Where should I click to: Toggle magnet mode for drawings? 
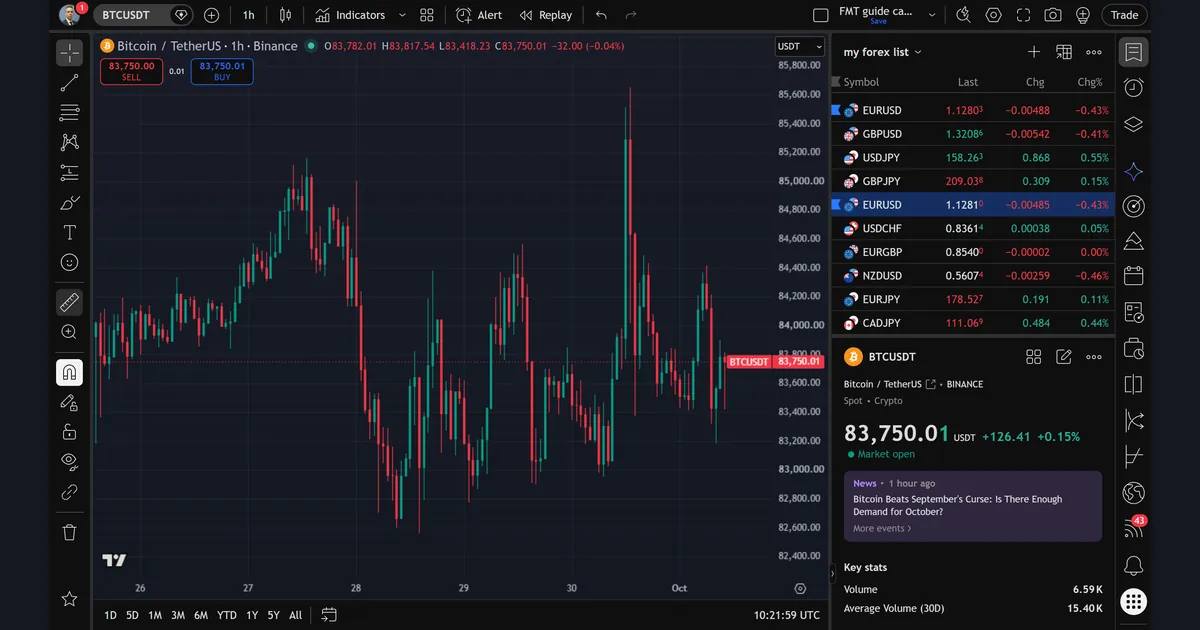point(69,373)
